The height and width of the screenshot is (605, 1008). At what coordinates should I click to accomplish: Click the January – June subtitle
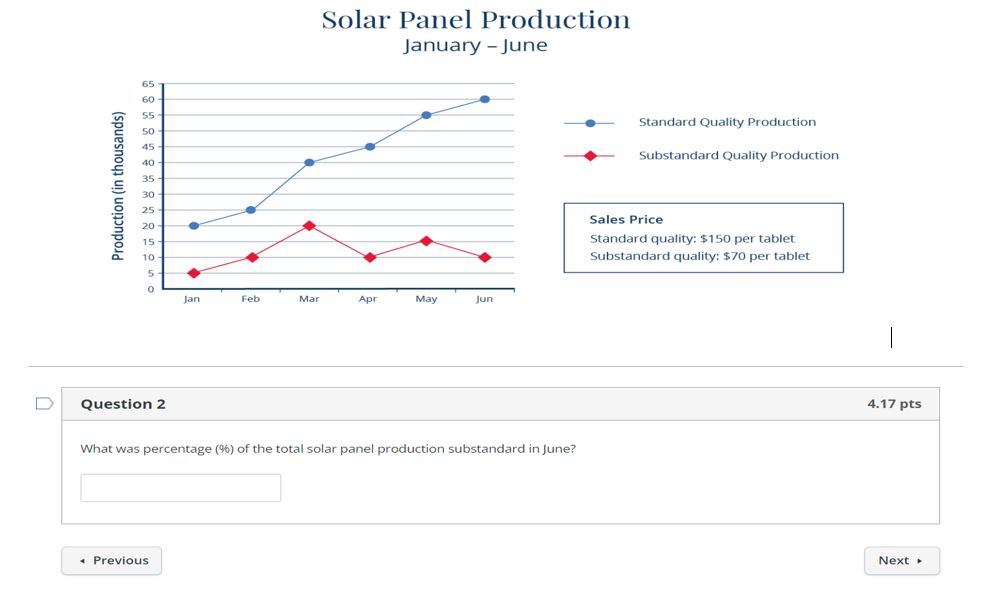(x=474, y=44)
